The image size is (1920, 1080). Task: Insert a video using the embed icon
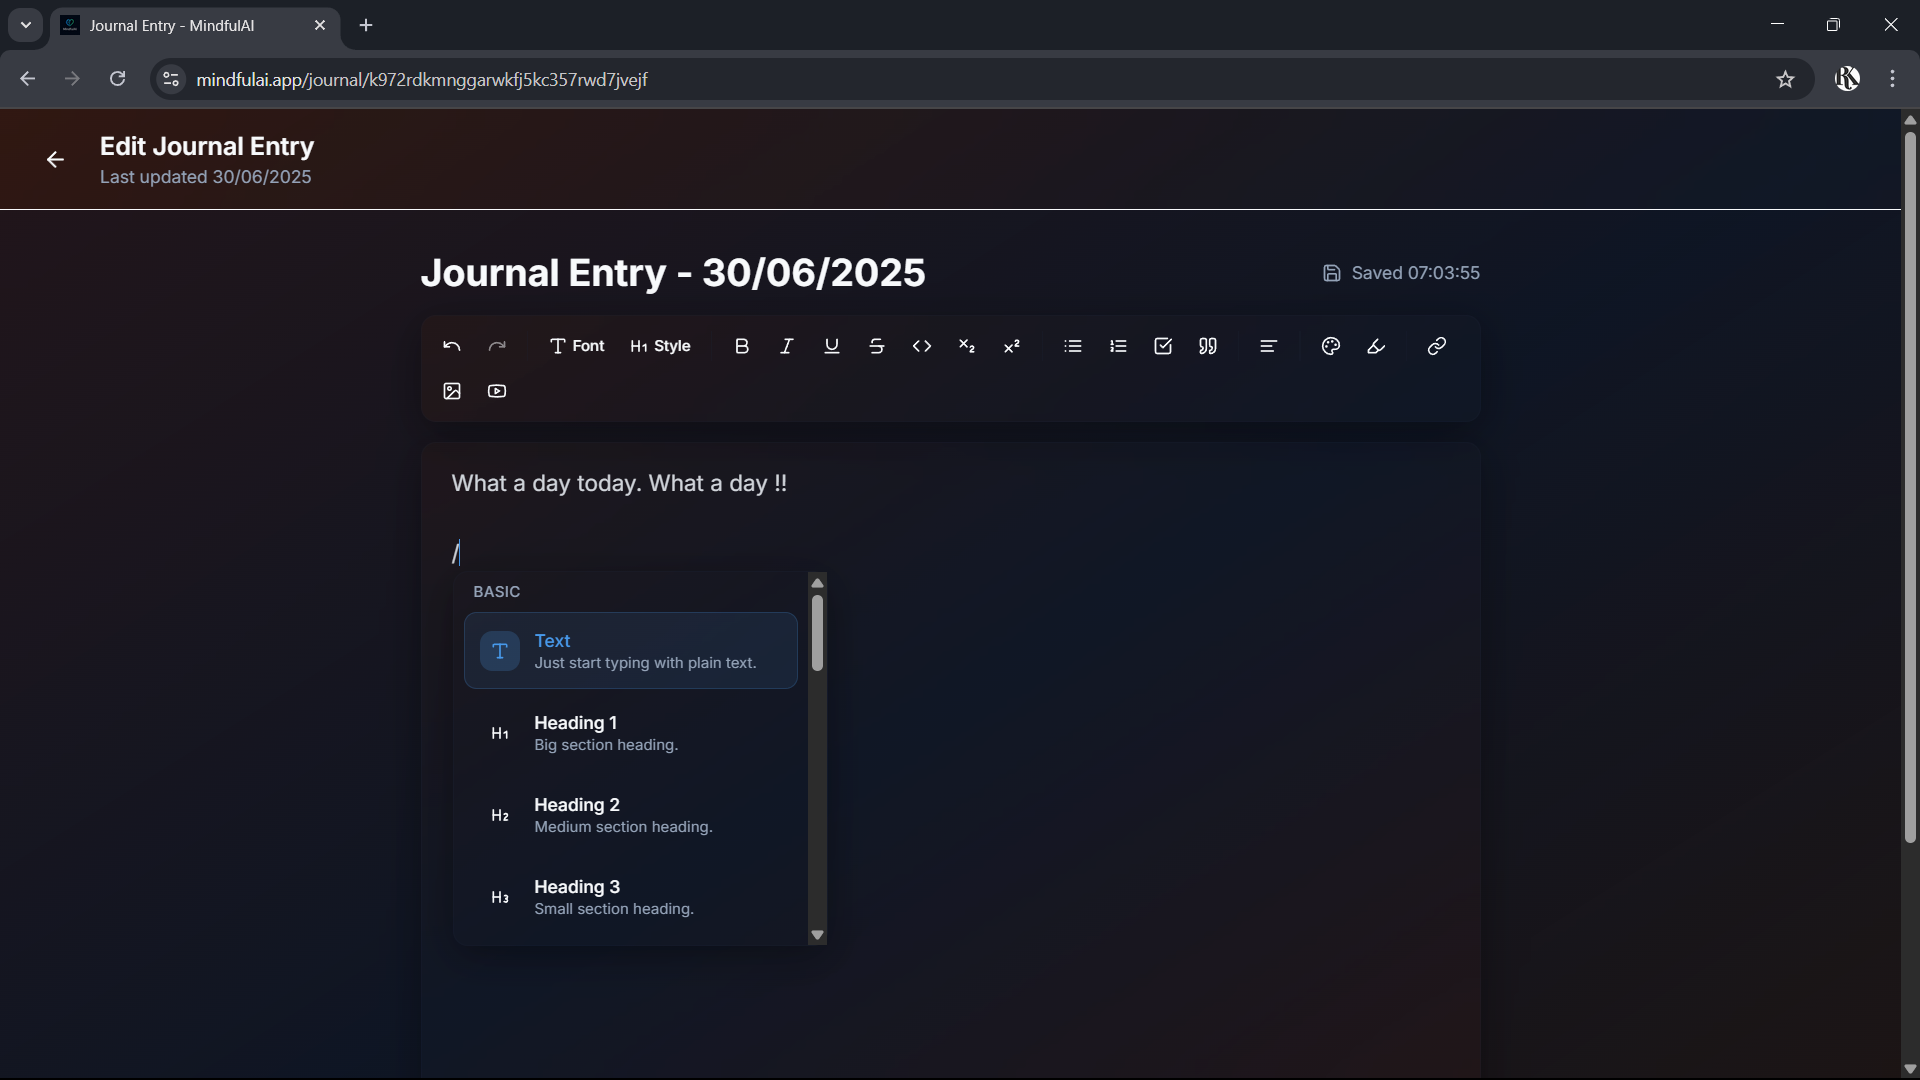[497, 391]
